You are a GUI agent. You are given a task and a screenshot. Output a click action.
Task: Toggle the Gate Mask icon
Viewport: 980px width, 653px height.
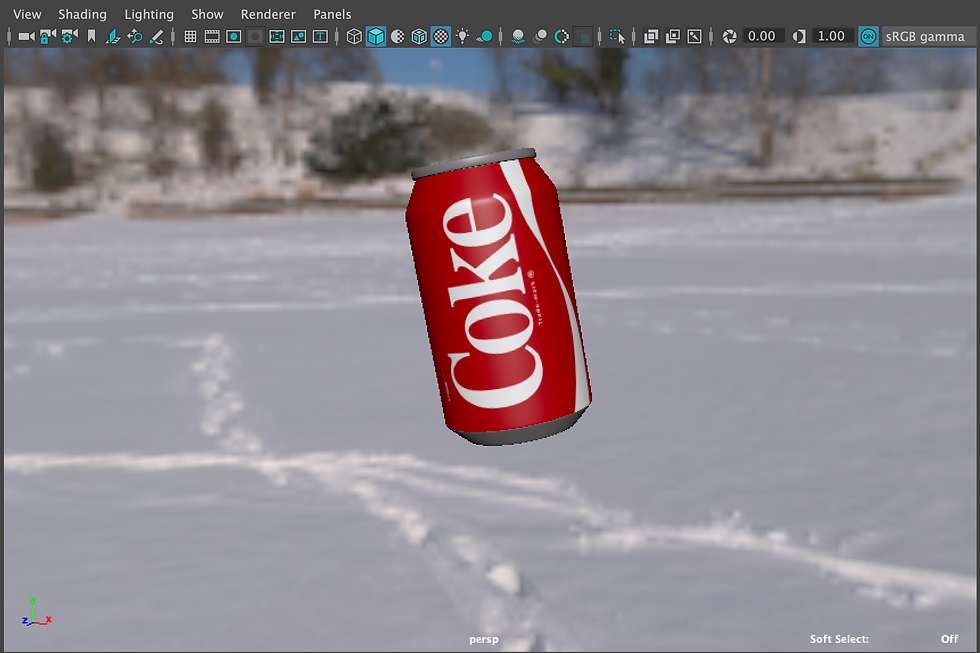coord(255,36)
